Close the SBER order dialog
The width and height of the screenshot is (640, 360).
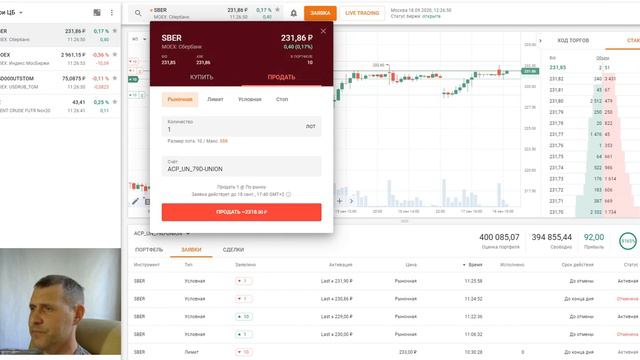click(323, 31)
